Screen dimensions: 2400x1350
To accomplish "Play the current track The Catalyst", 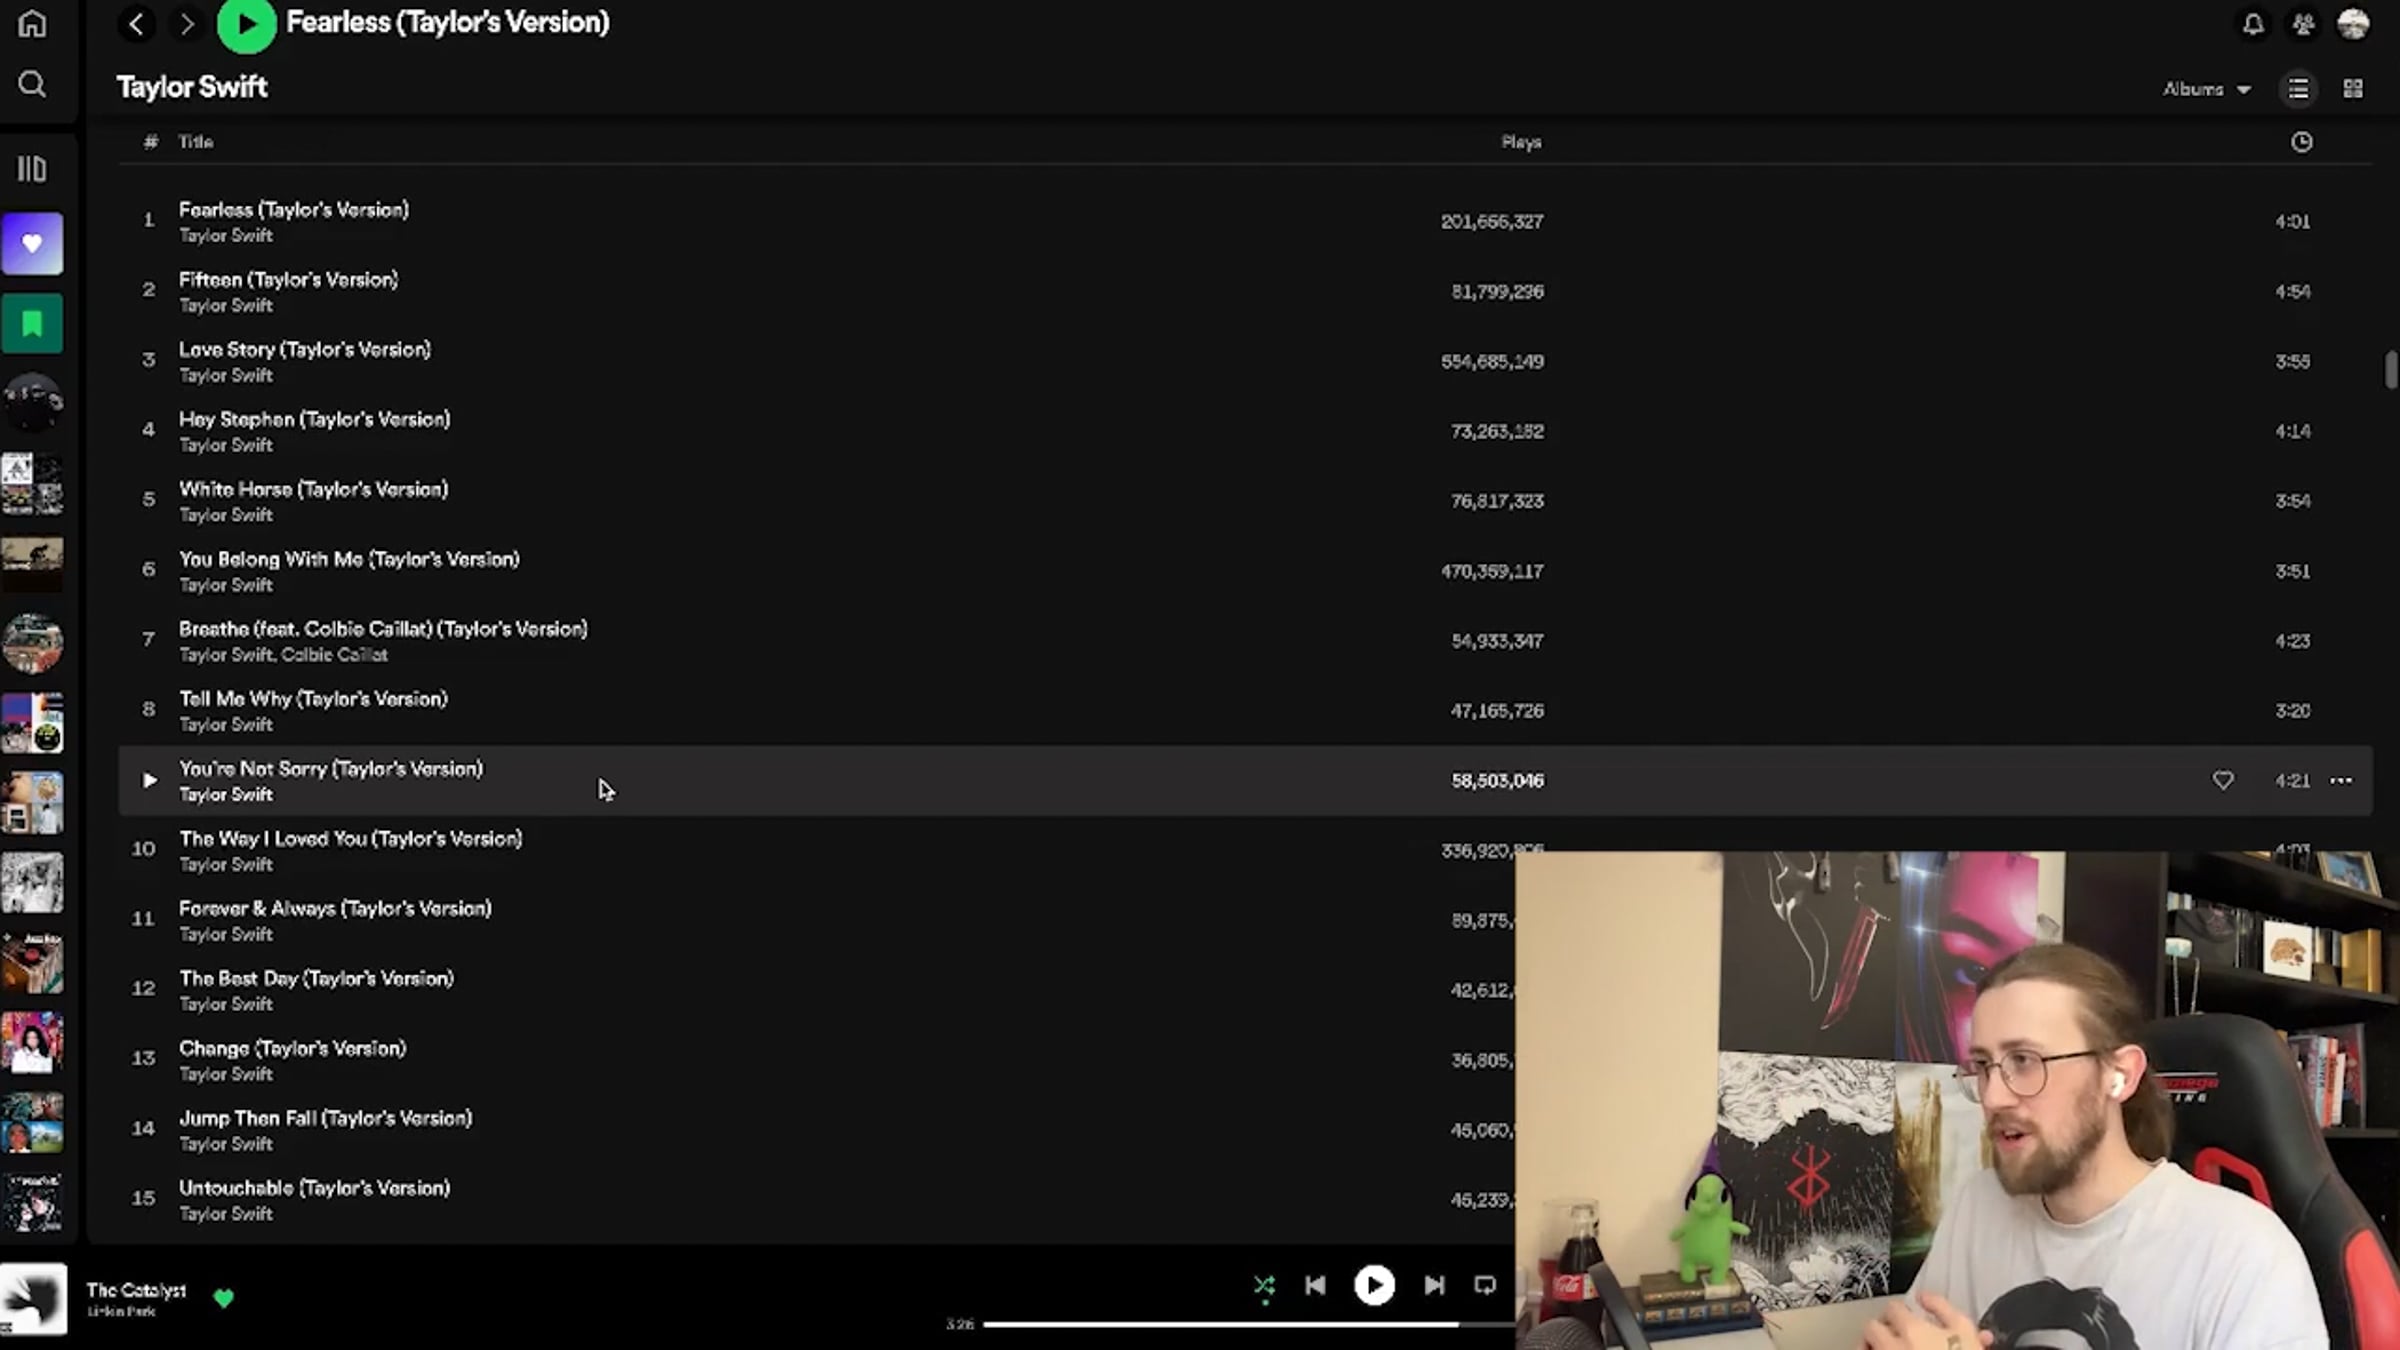I will pos(1374,1285).
